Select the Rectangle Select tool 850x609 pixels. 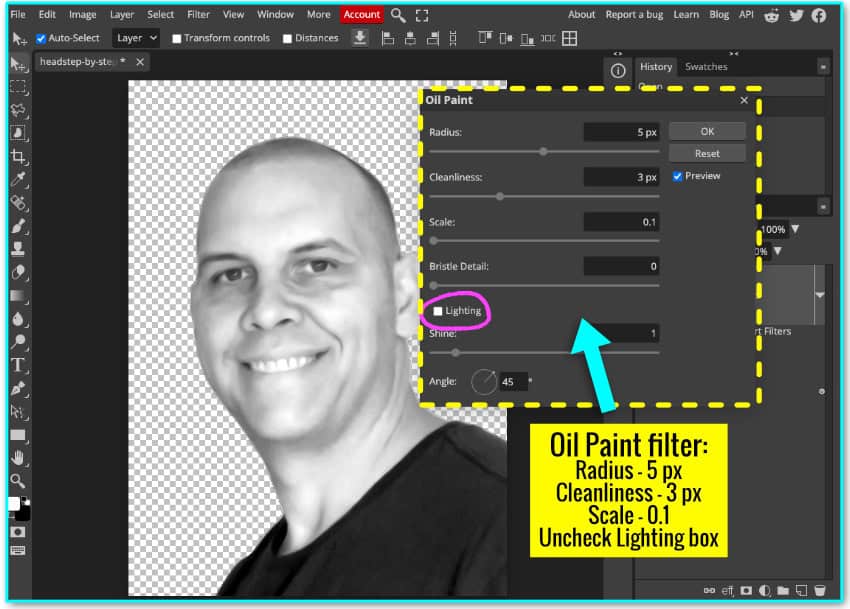[18, 87]
